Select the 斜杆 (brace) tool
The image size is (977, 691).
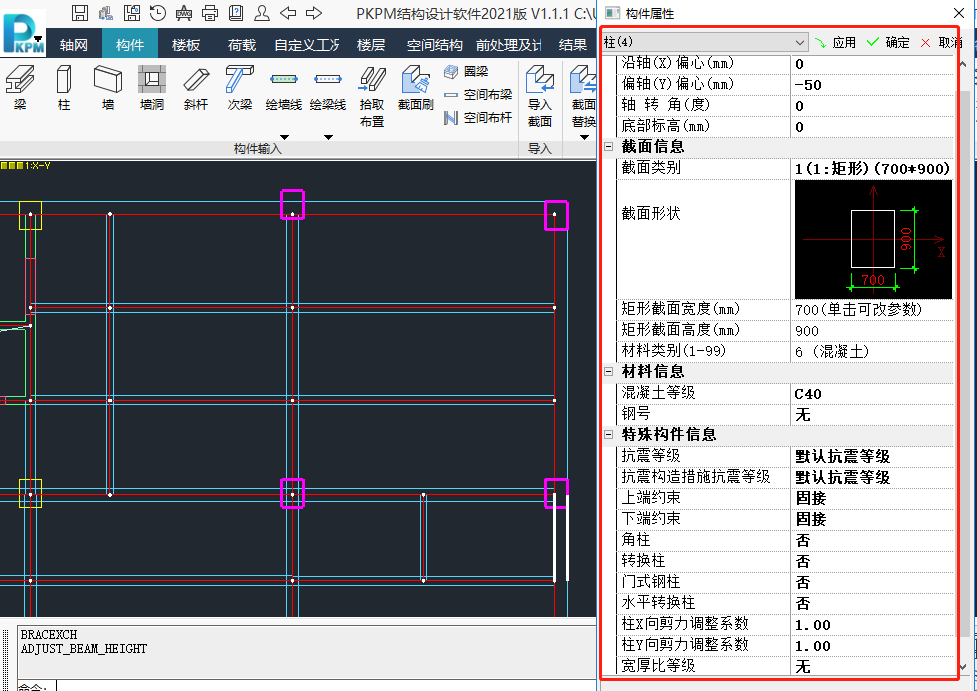coord(196,88)
